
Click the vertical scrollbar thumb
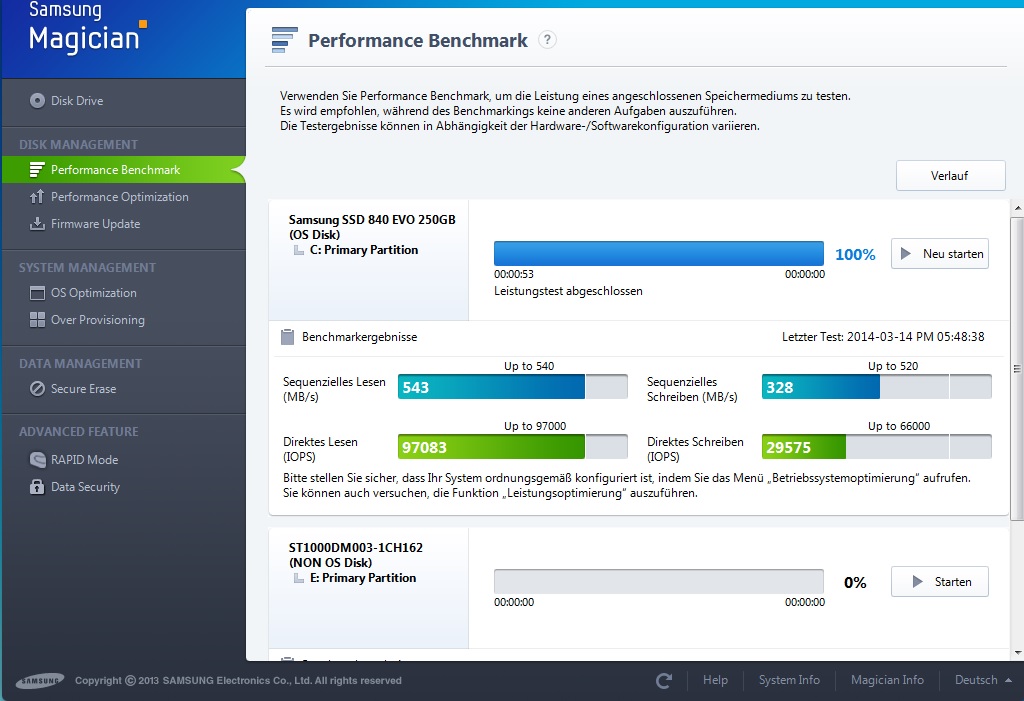pyautogui.click(x=1017, y=369)
